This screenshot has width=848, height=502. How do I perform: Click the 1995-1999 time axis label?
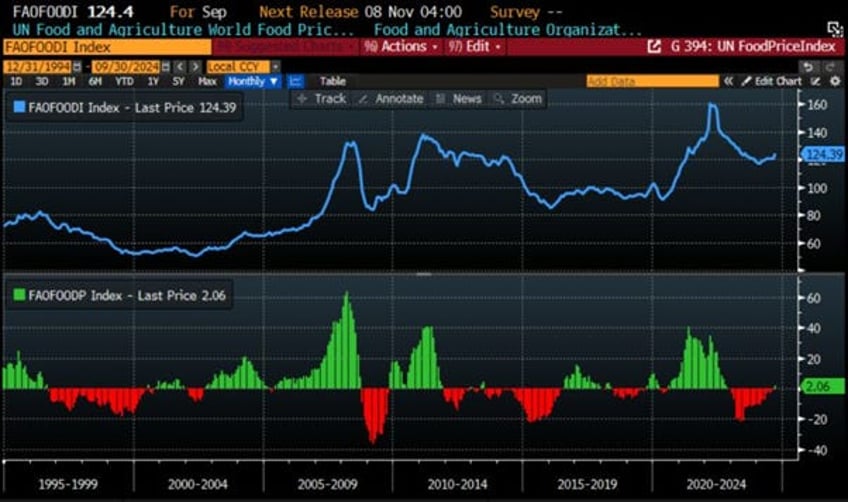68,484
